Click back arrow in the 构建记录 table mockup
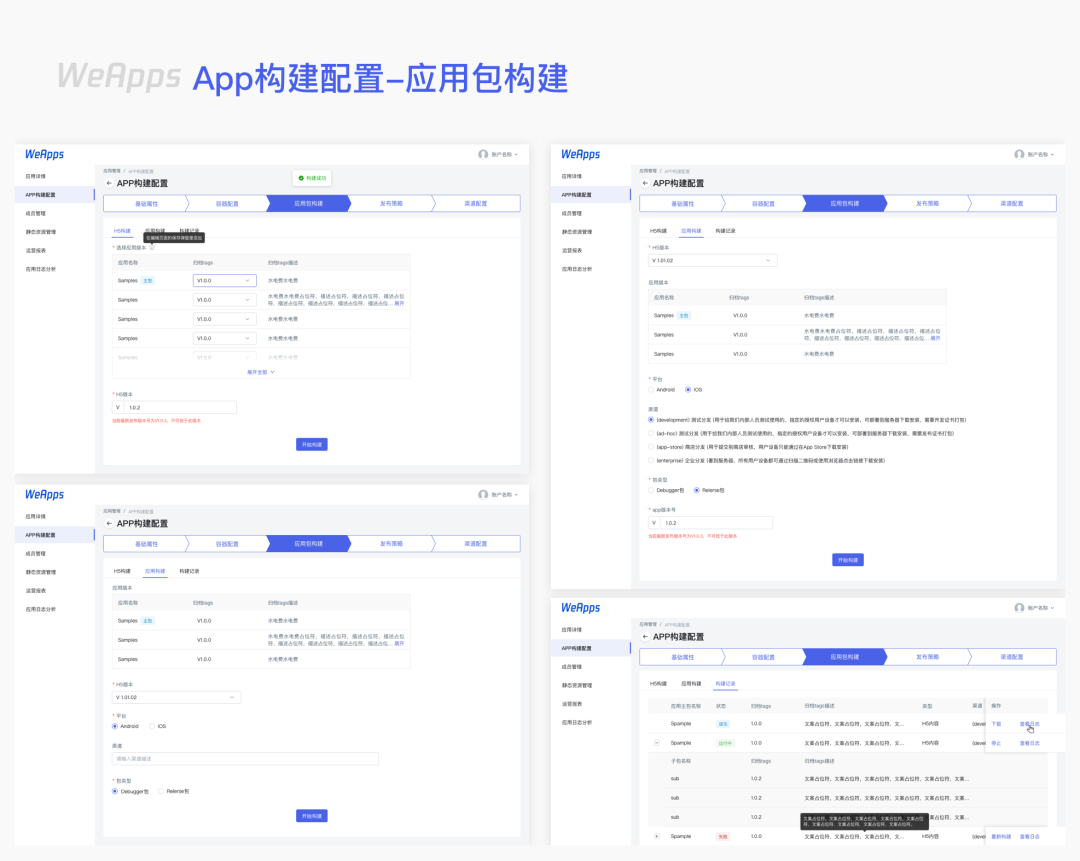Image resolution: width=1080 pixels, height=861 pixels. pyautogui.click(x=645, y=636)
